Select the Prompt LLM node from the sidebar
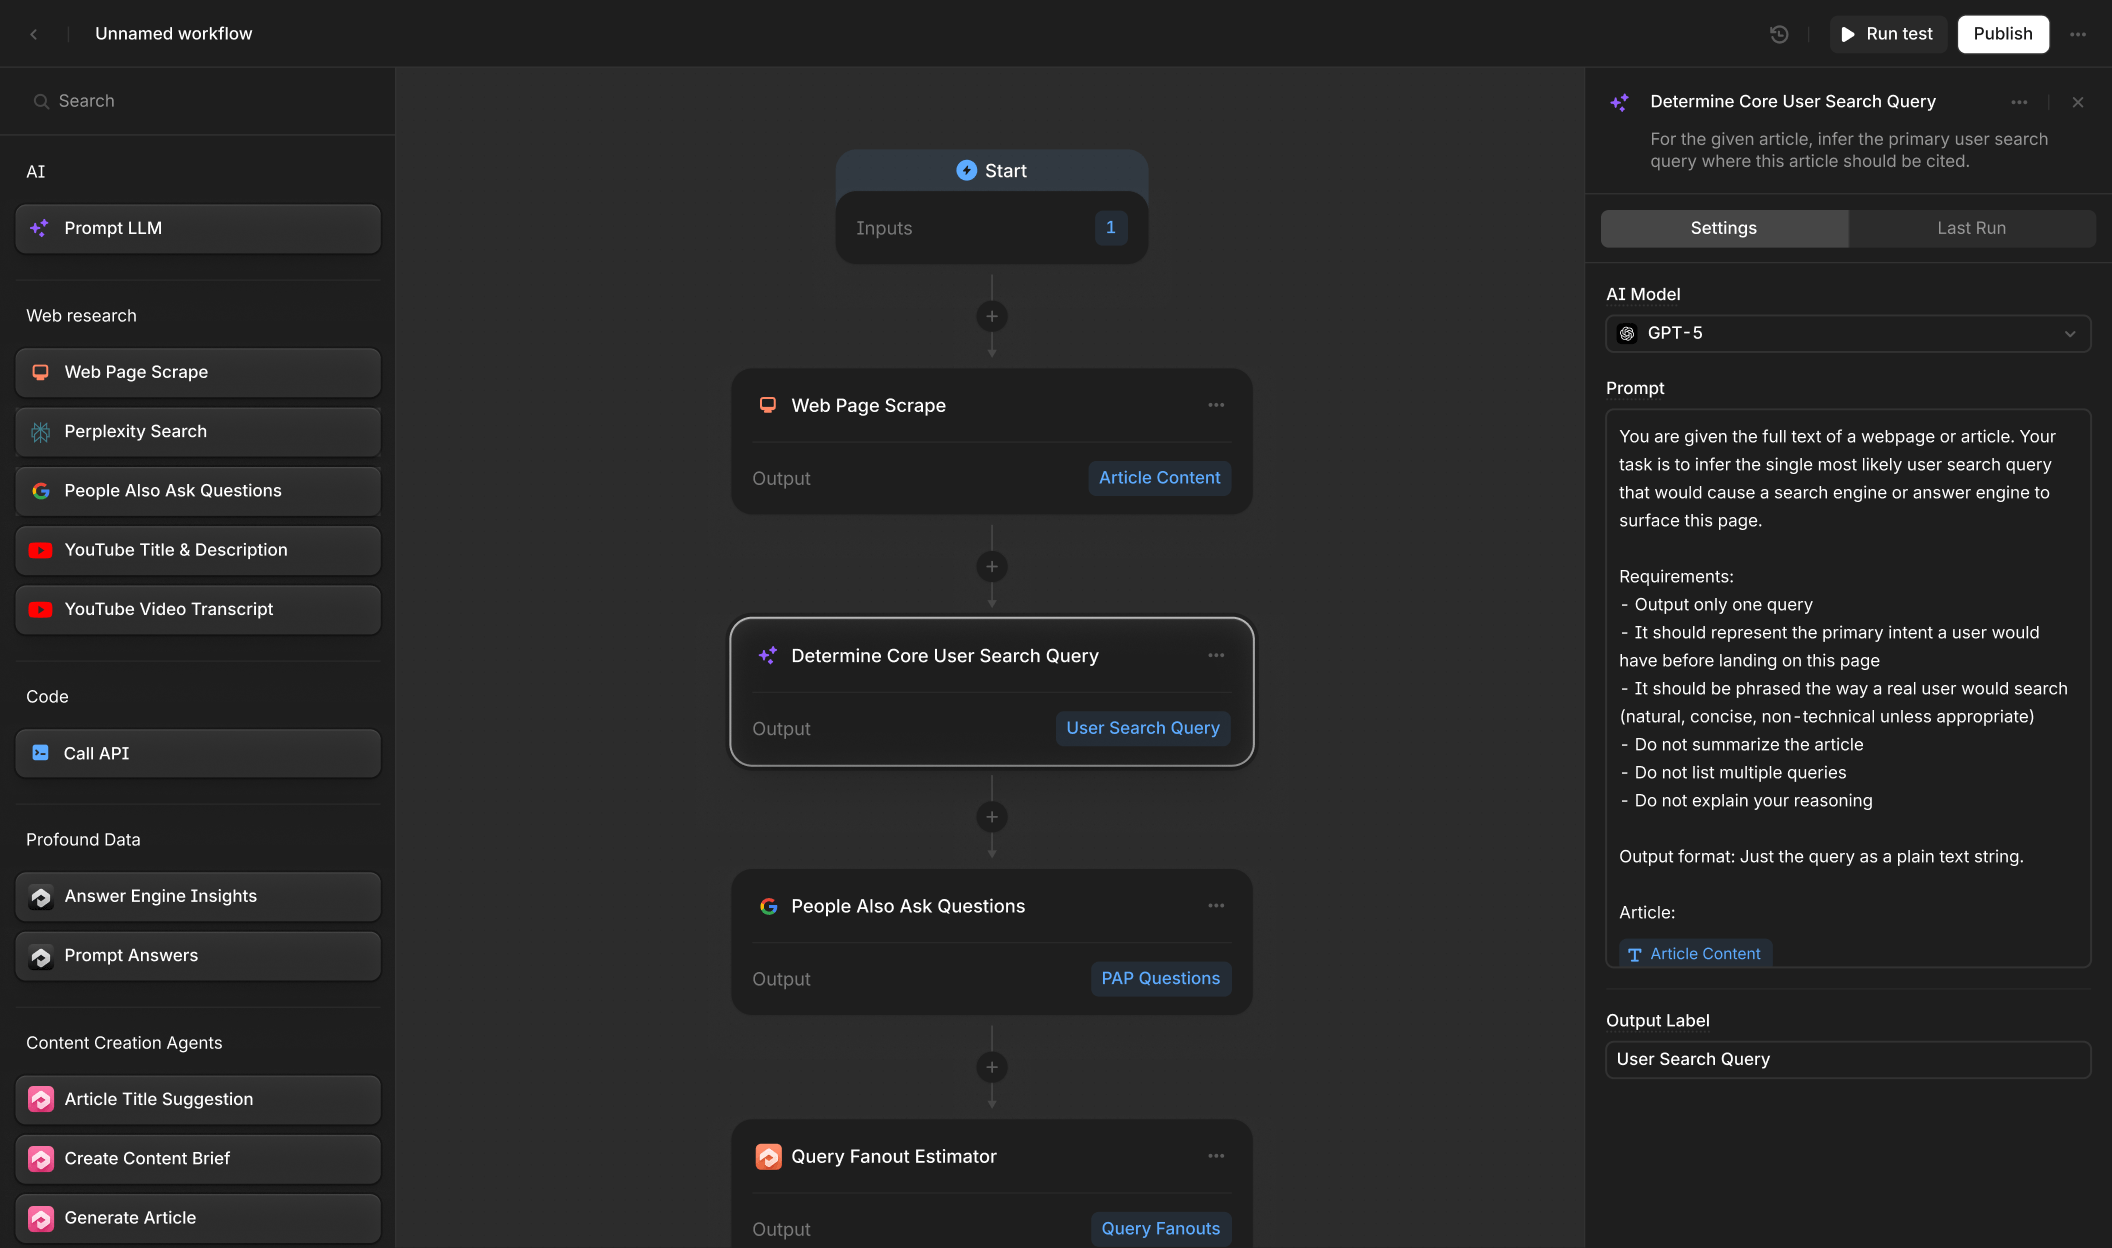This screenshot has height=1248, width=2112. [197, 228]
